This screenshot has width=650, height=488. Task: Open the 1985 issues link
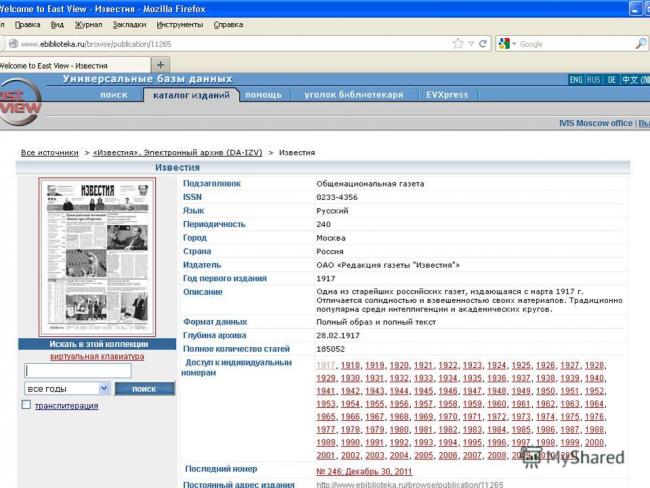click(521, 430)
